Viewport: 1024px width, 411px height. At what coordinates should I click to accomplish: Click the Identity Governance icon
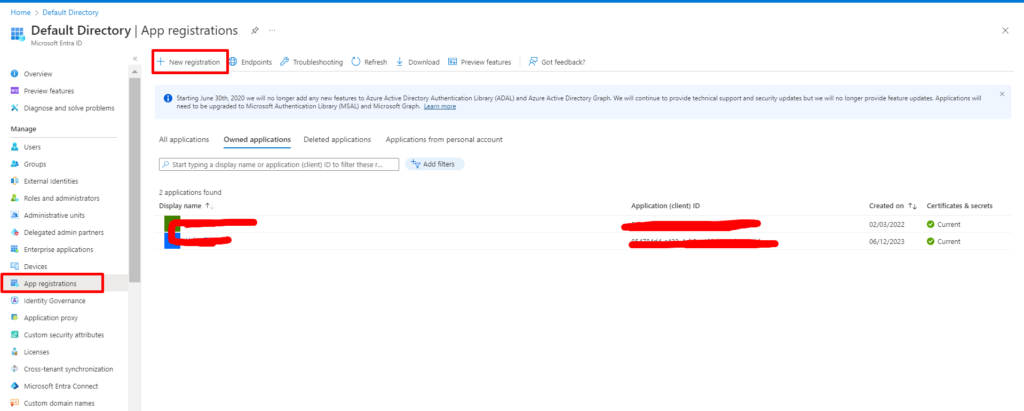(14, 301)
